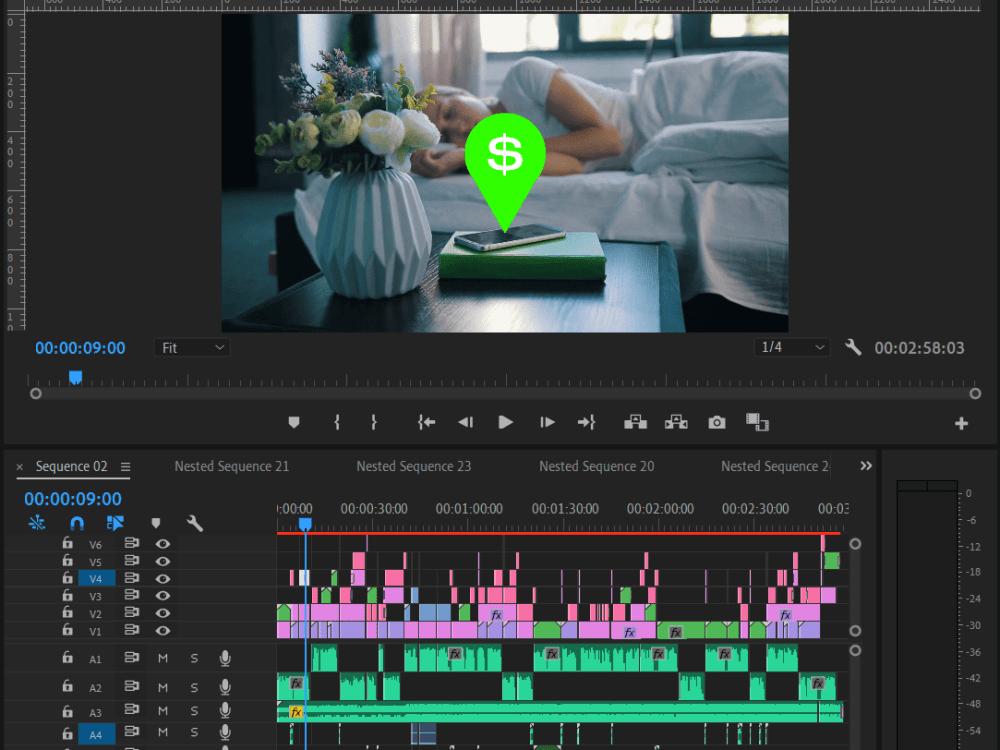The width and height of the screenshot is (1000, 750).
Task: Export frame with camera icon
Action: [717, 422]
